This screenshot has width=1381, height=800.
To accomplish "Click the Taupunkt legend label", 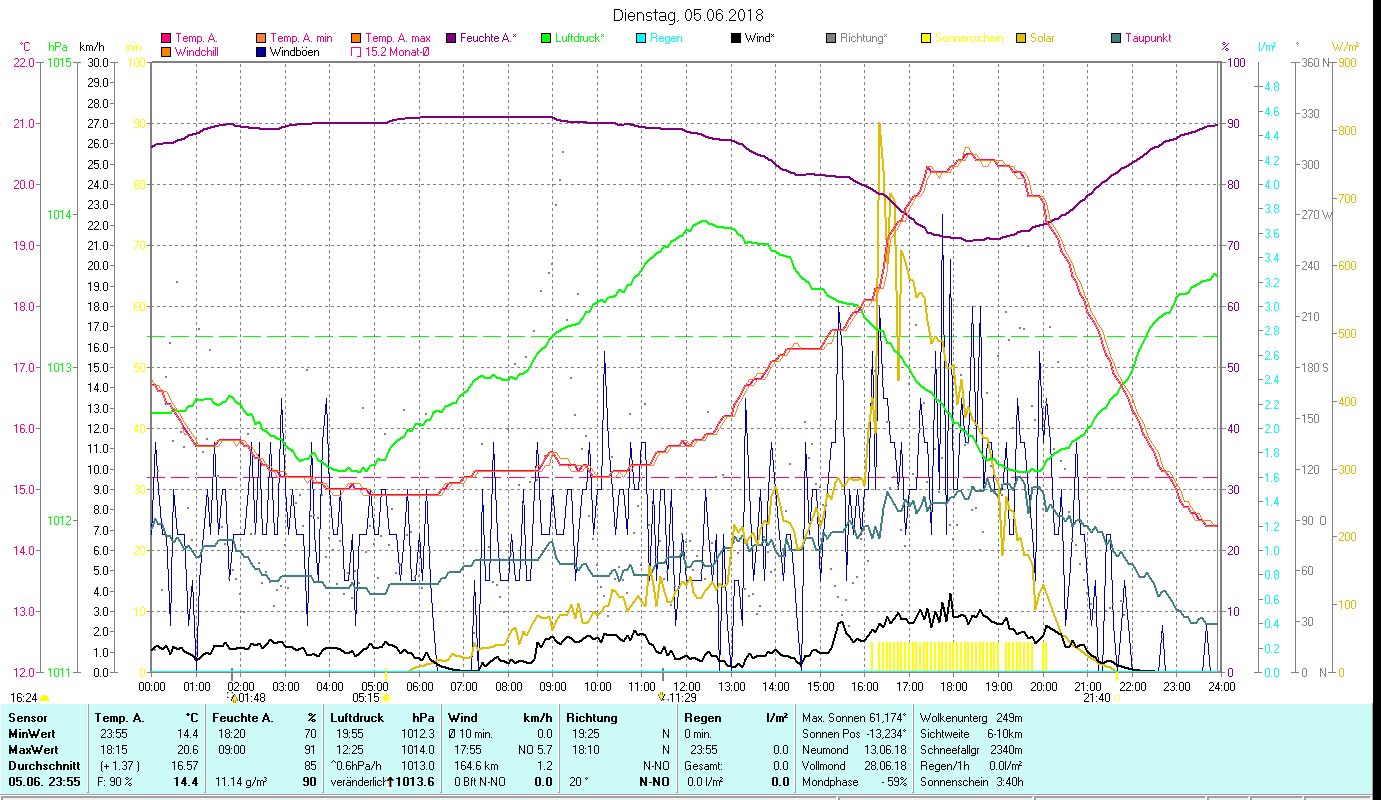I will (x=1148, y=38).
